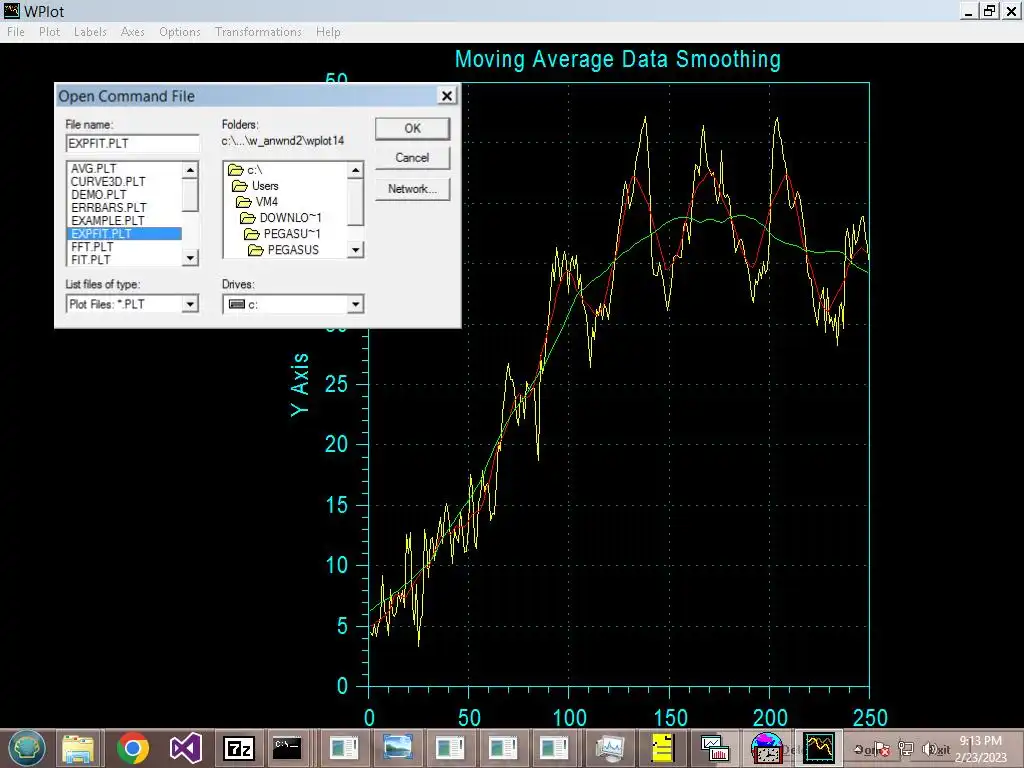Click the WPlot title bar icon
1024x768 pixels.
tap(12, 10)
